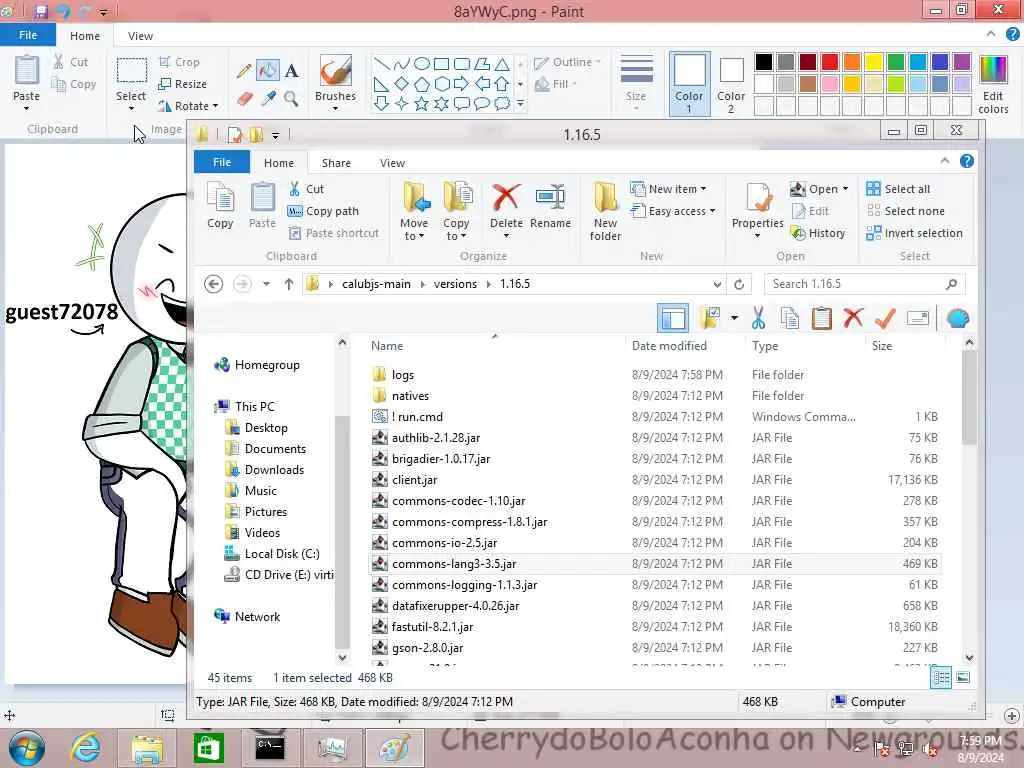The width and height of the screenshot is (1024, 768).
Task: Click the Paste icon in Paint
Action: click(27, 71)
